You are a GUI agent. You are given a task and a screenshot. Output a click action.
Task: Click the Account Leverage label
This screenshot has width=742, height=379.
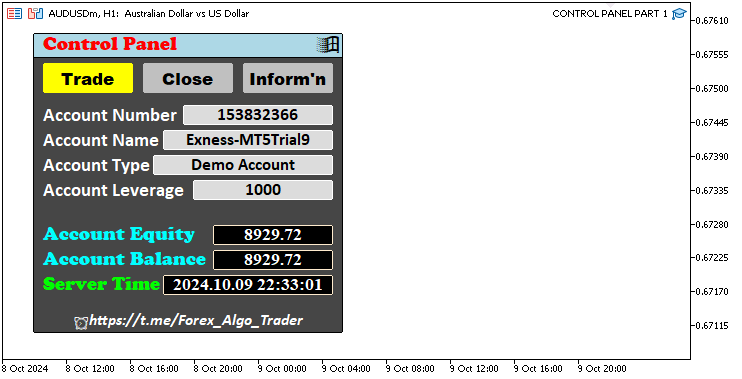point(114,191)
